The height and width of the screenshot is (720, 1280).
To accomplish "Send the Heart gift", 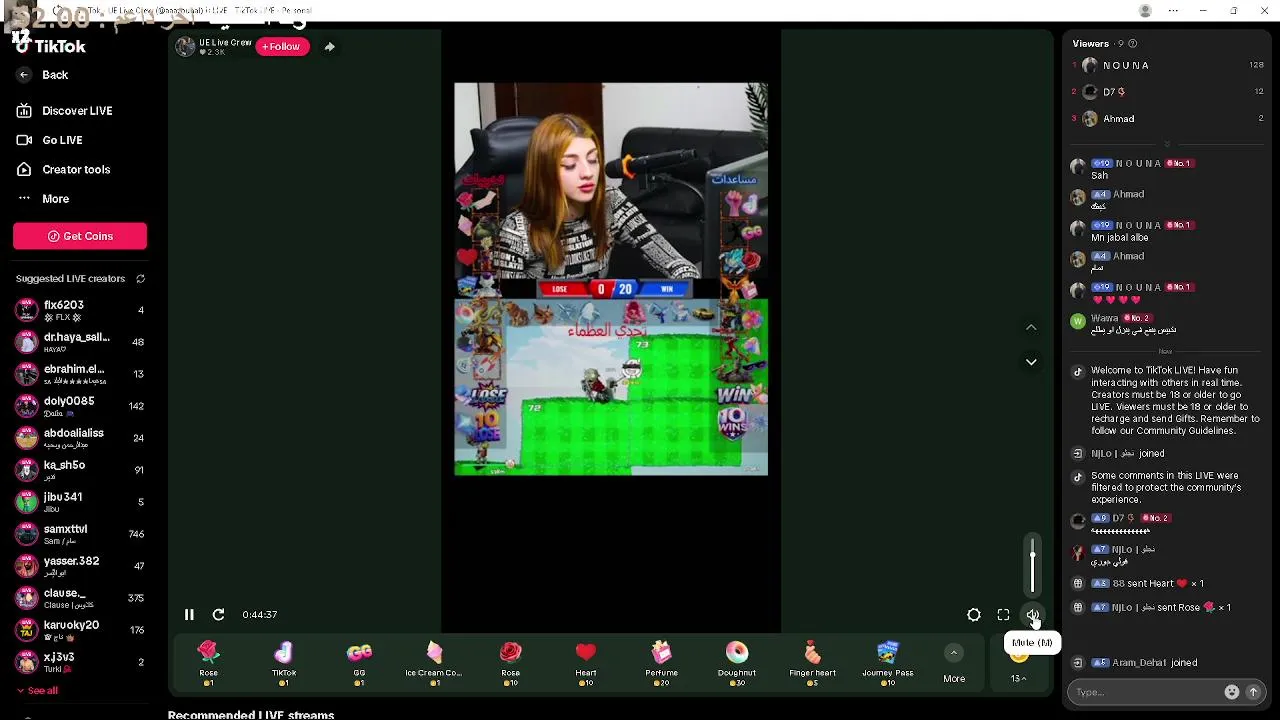I will (586, 664).
